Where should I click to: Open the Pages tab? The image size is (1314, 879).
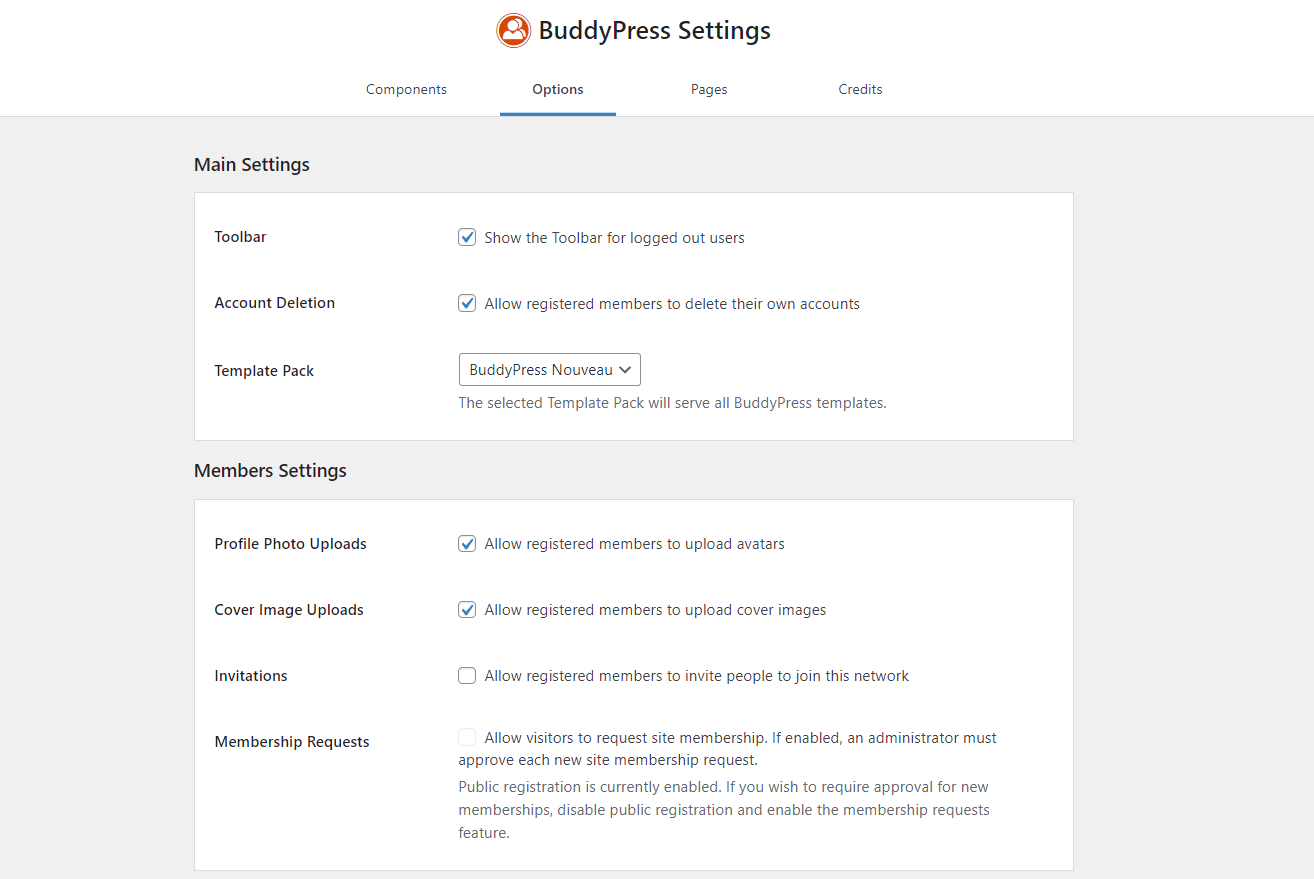coord(708,89)
